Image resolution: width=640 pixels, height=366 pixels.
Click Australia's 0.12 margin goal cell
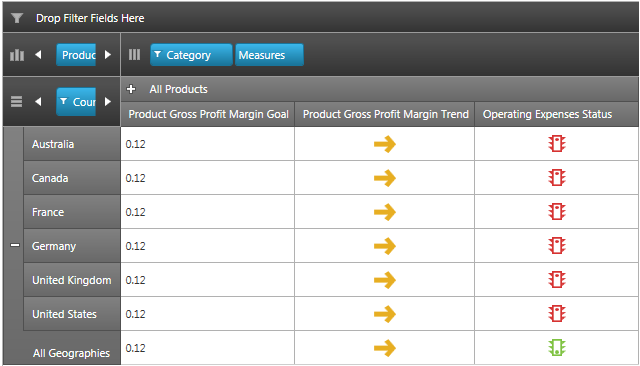pyautogui.click(x=207, y=144)
